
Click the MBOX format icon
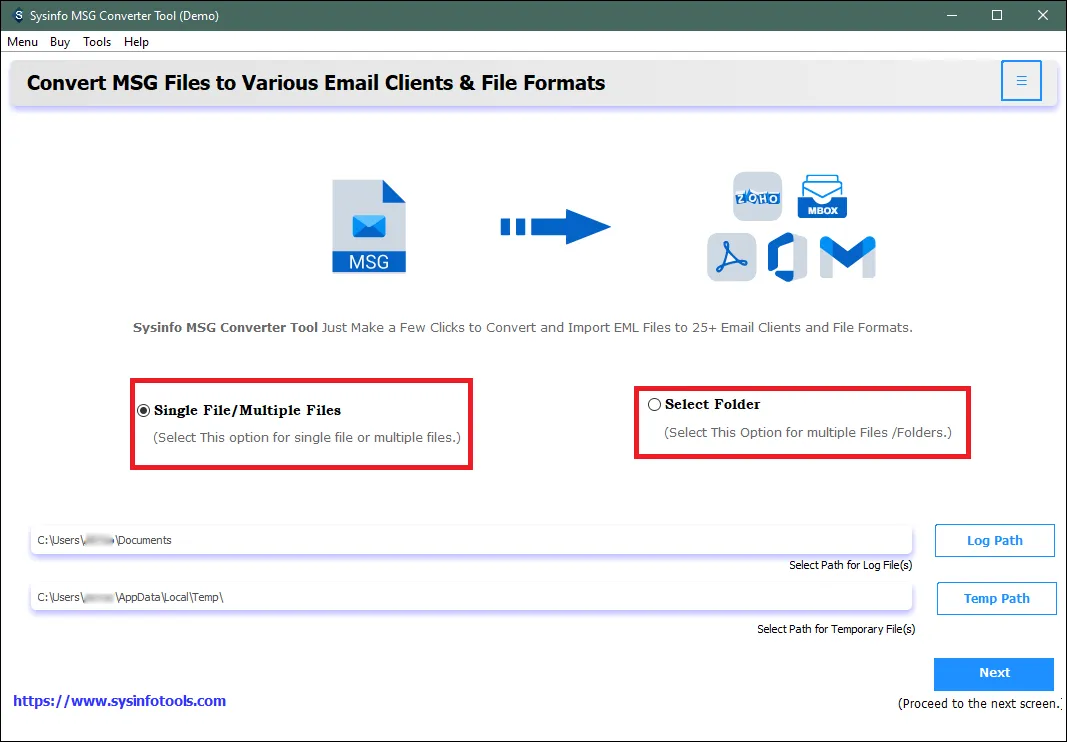point(822,196)
